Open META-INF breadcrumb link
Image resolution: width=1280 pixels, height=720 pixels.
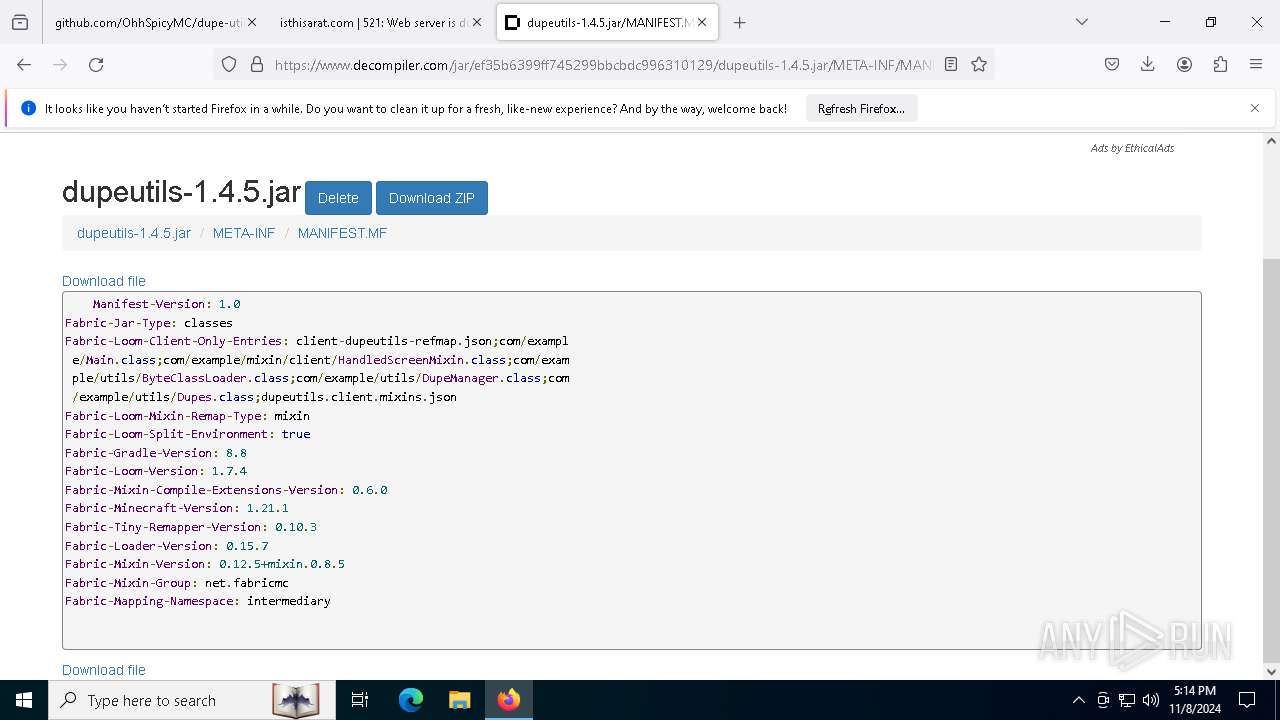(x=244, y=233)
